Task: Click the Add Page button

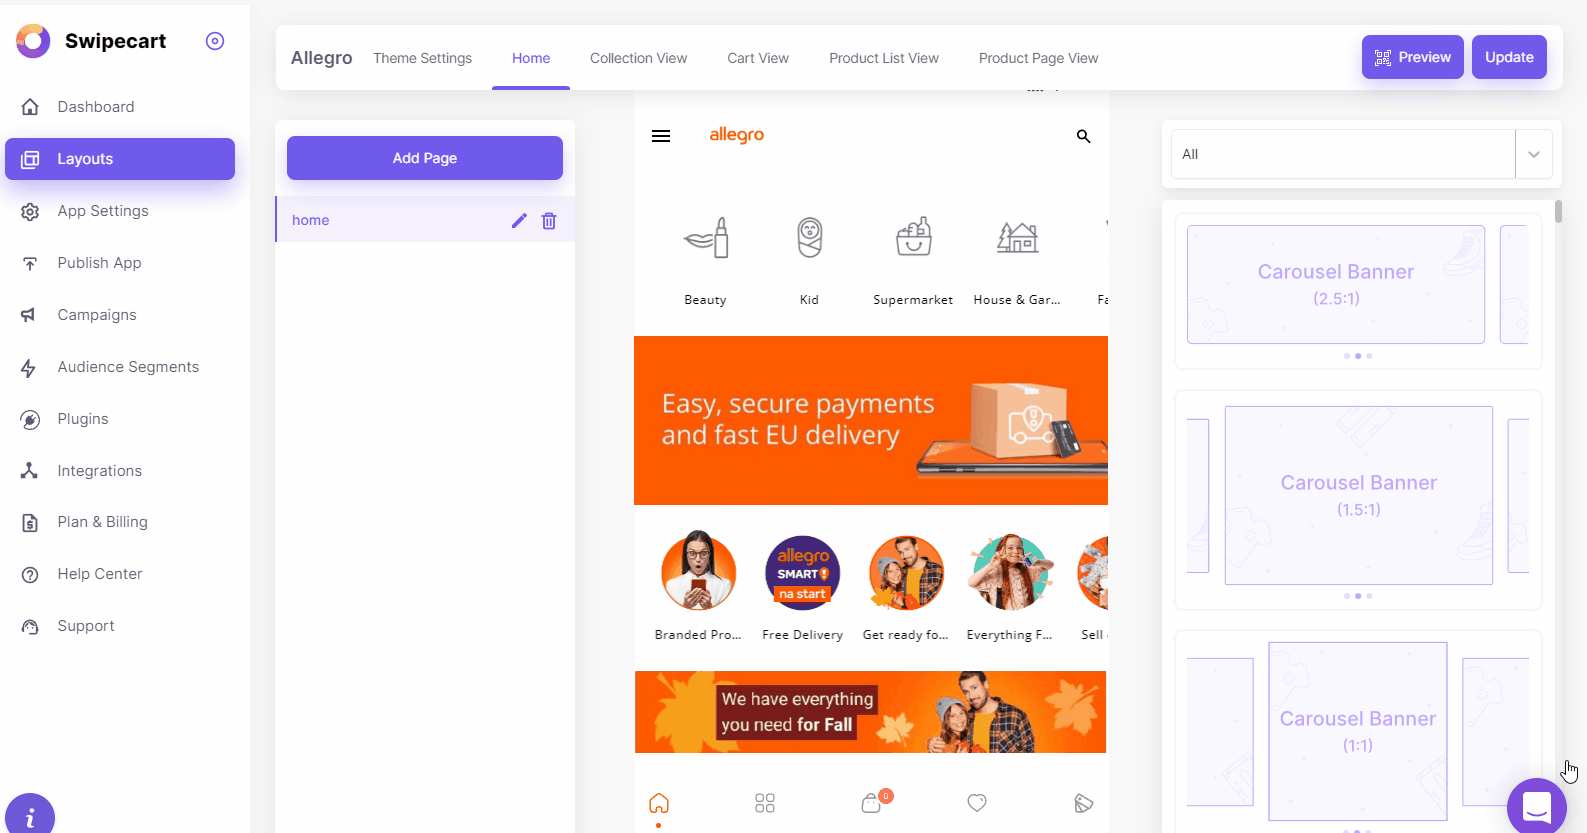Action: 425,158
